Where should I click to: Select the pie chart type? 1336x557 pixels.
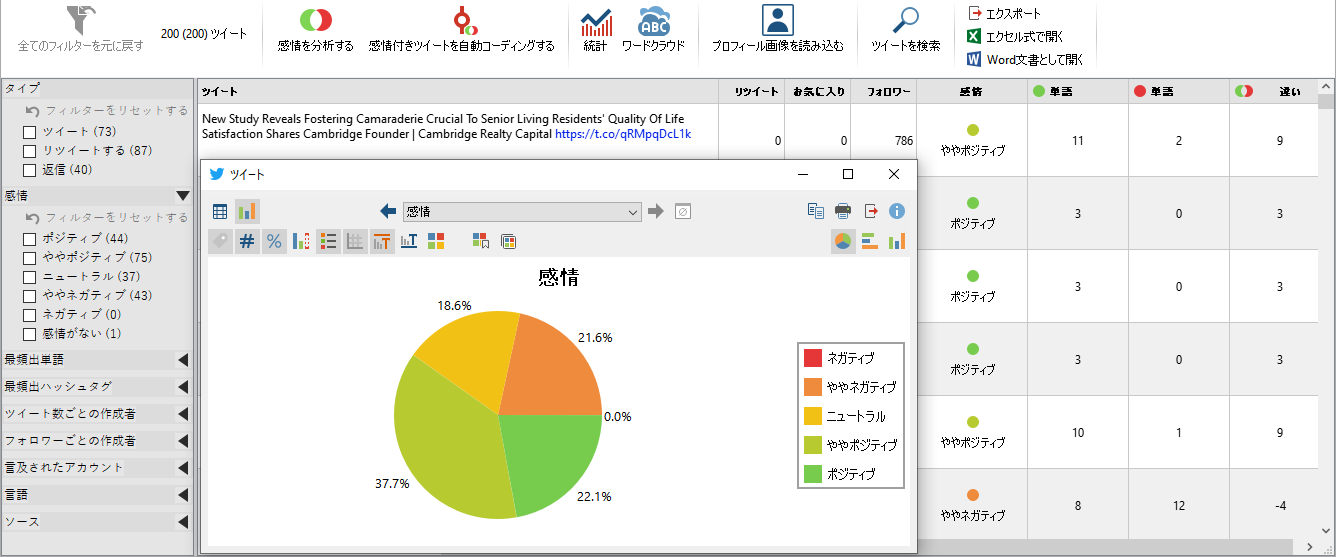click(x=843, y=241)
